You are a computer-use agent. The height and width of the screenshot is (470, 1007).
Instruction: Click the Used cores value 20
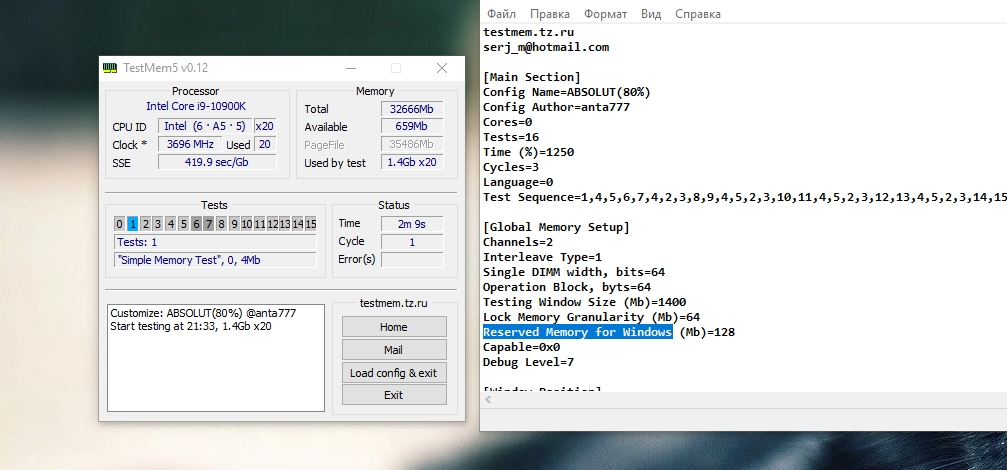click(265, 144)
